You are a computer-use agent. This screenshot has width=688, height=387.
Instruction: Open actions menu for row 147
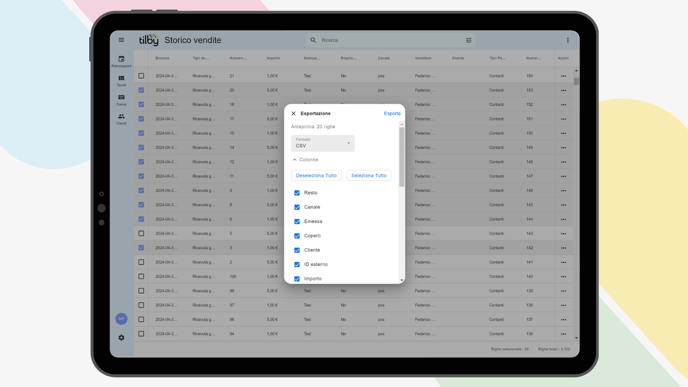point(563,176)
